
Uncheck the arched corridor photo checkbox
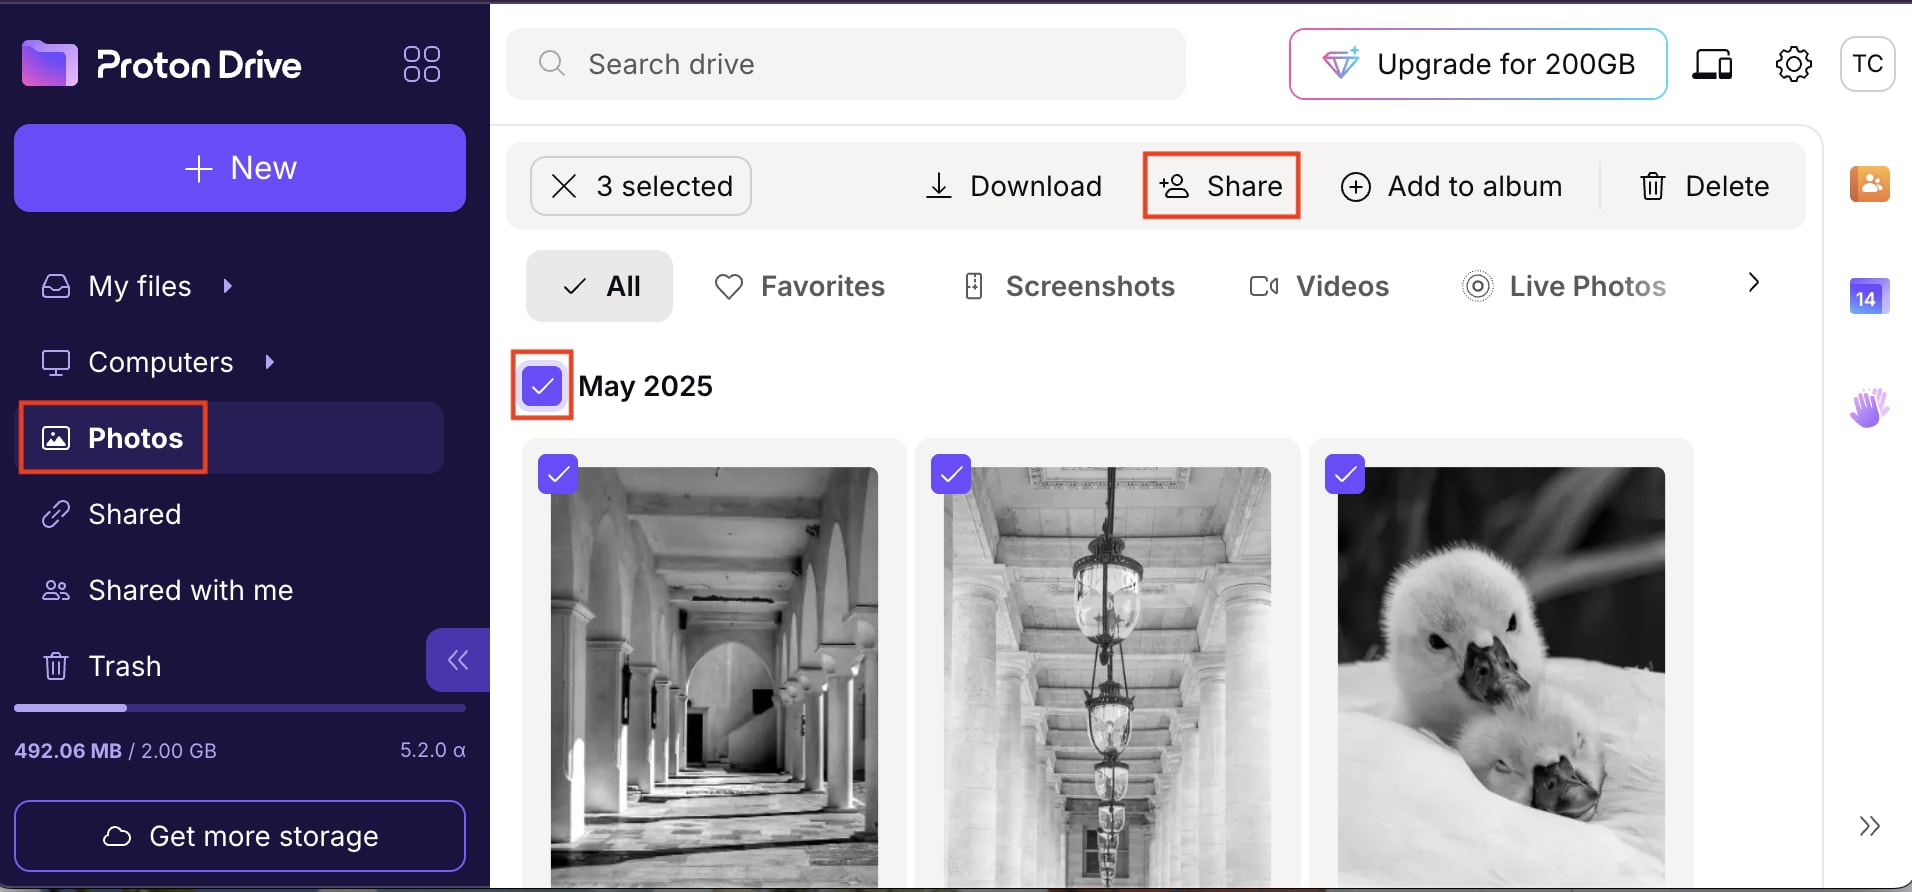click(x=558, y=474)
